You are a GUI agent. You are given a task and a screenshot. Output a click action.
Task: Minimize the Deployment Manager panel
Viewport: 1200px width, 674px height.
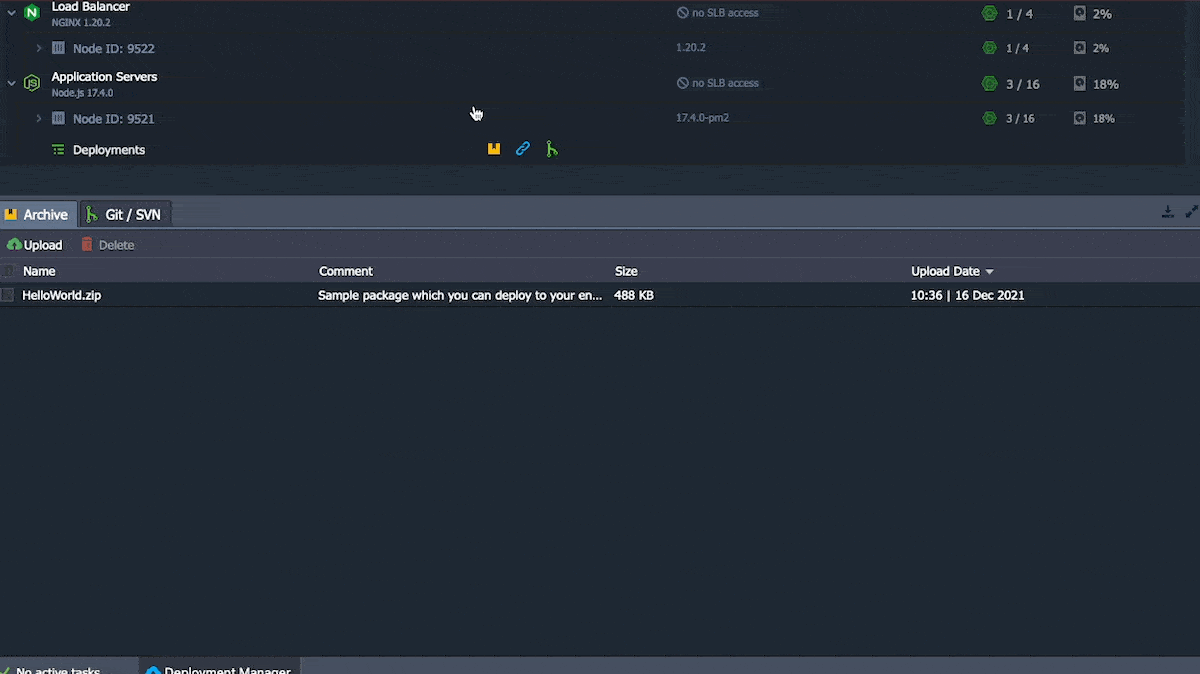pyautogui.click(x=1167, y=212)
